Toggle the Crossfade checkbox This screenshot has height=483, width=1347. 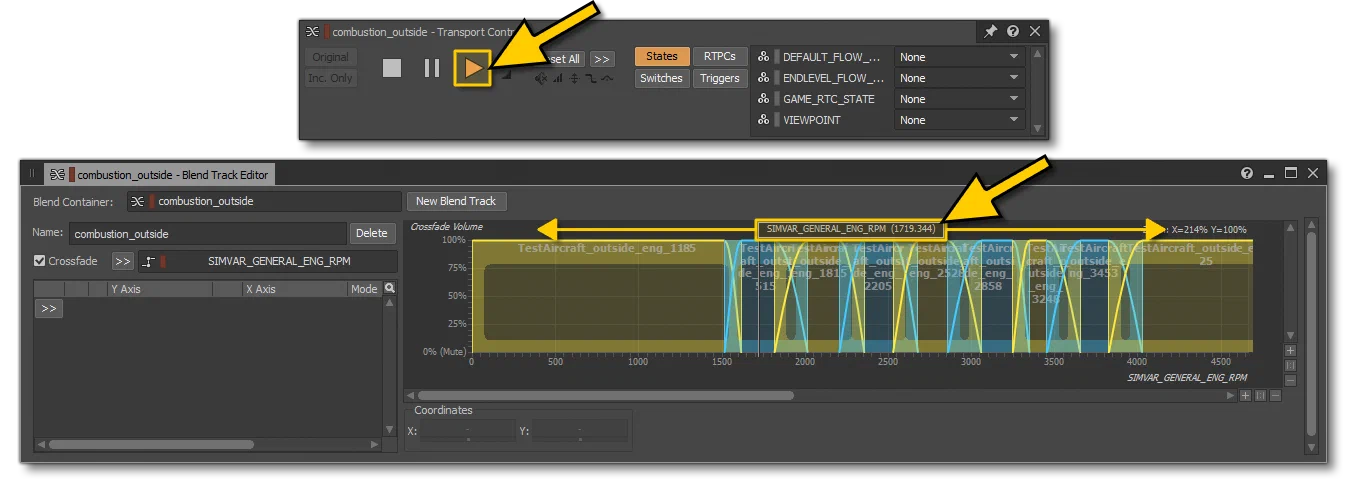click(40, 261)
